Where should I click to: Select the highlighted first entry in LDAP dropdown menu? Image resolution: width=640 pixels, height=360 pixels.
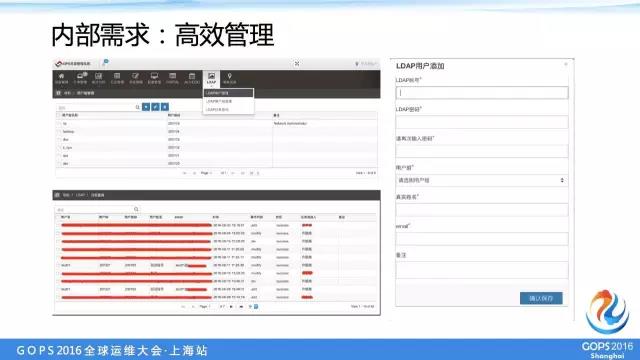click(x=229, y=93)
